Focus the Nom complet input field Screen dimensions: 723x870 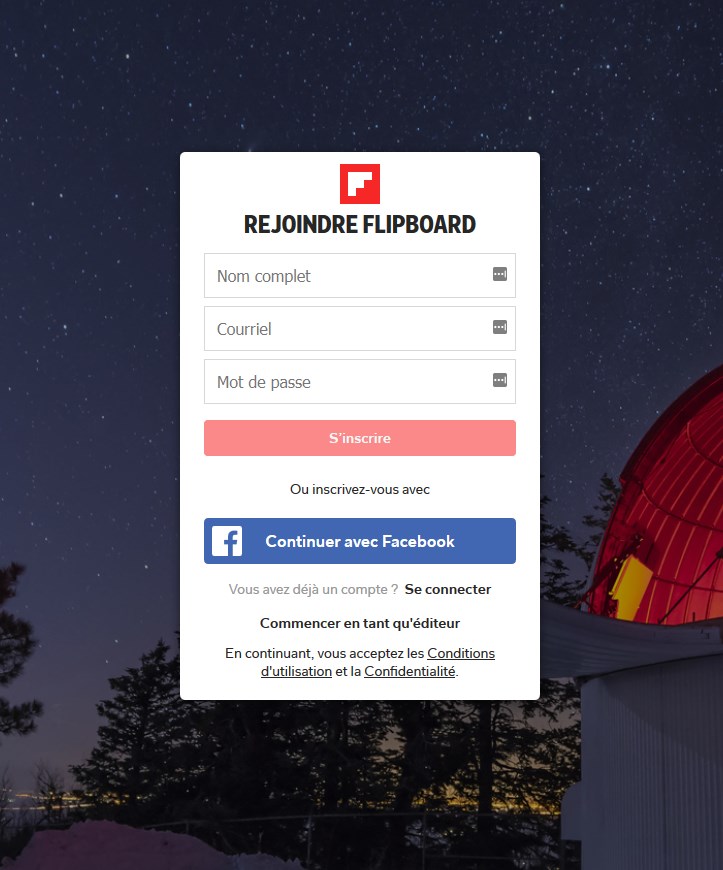coord(360,276)
